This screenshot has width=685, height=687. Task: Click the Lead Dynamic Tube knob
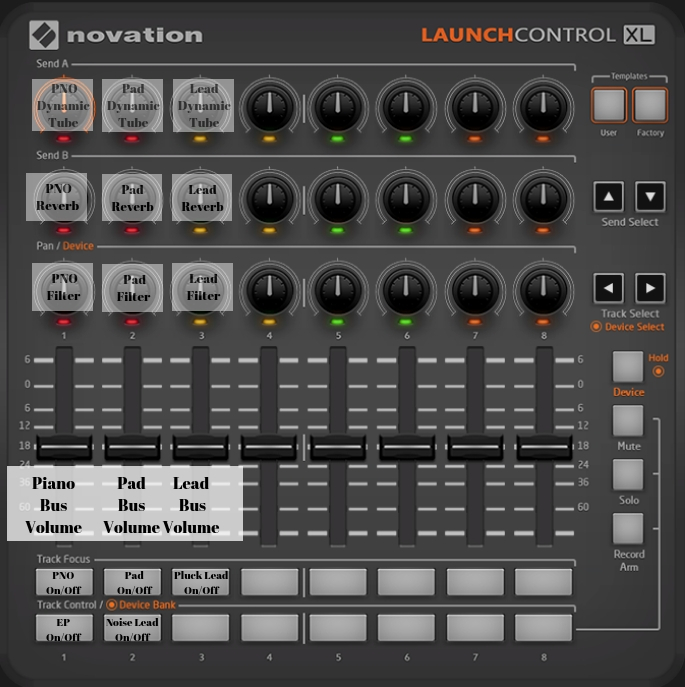(201, 107)
